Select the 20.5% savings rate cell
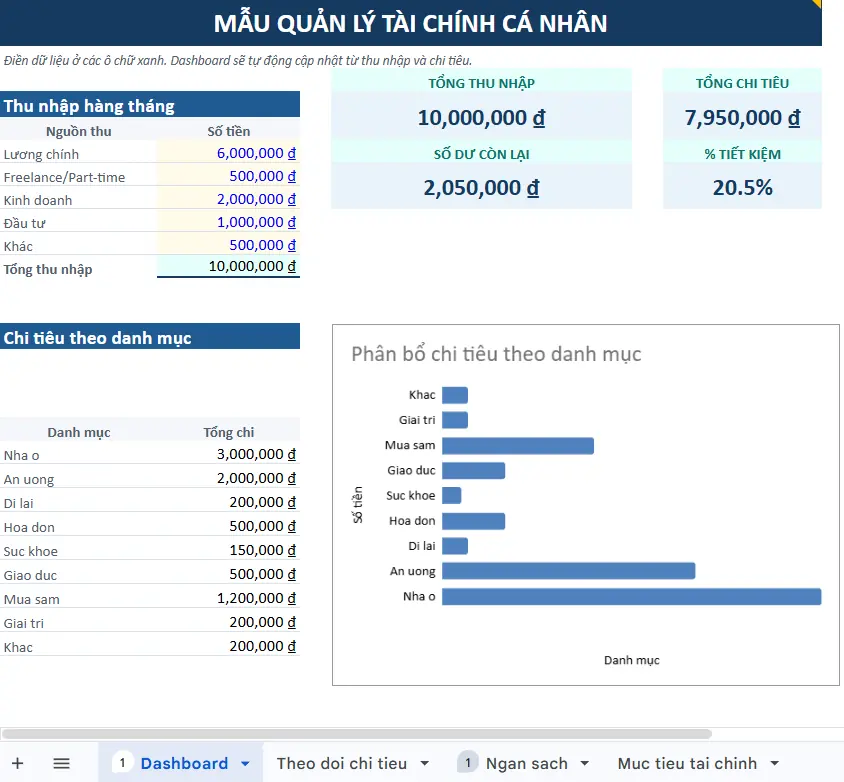This screenshot has width=844, height=782. pos(742,187)
